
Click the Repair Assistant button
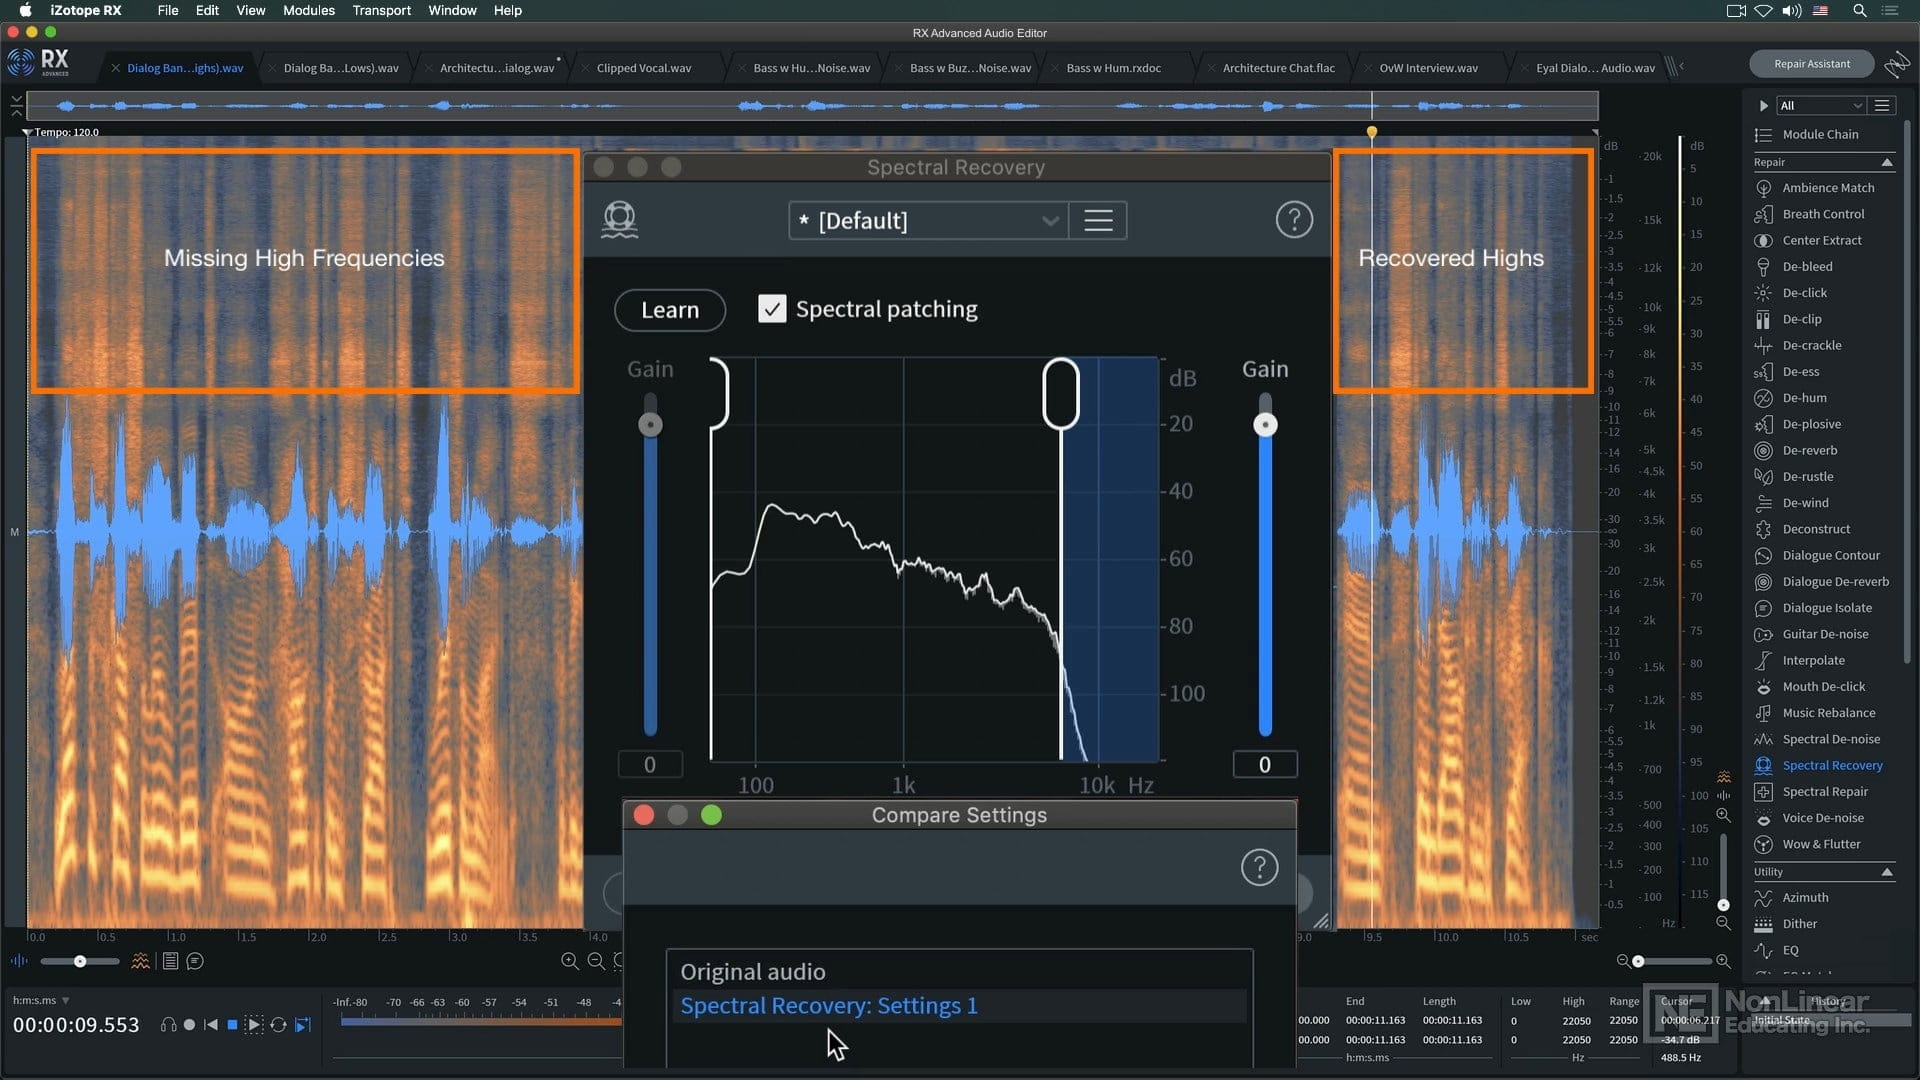(1811, 64)
